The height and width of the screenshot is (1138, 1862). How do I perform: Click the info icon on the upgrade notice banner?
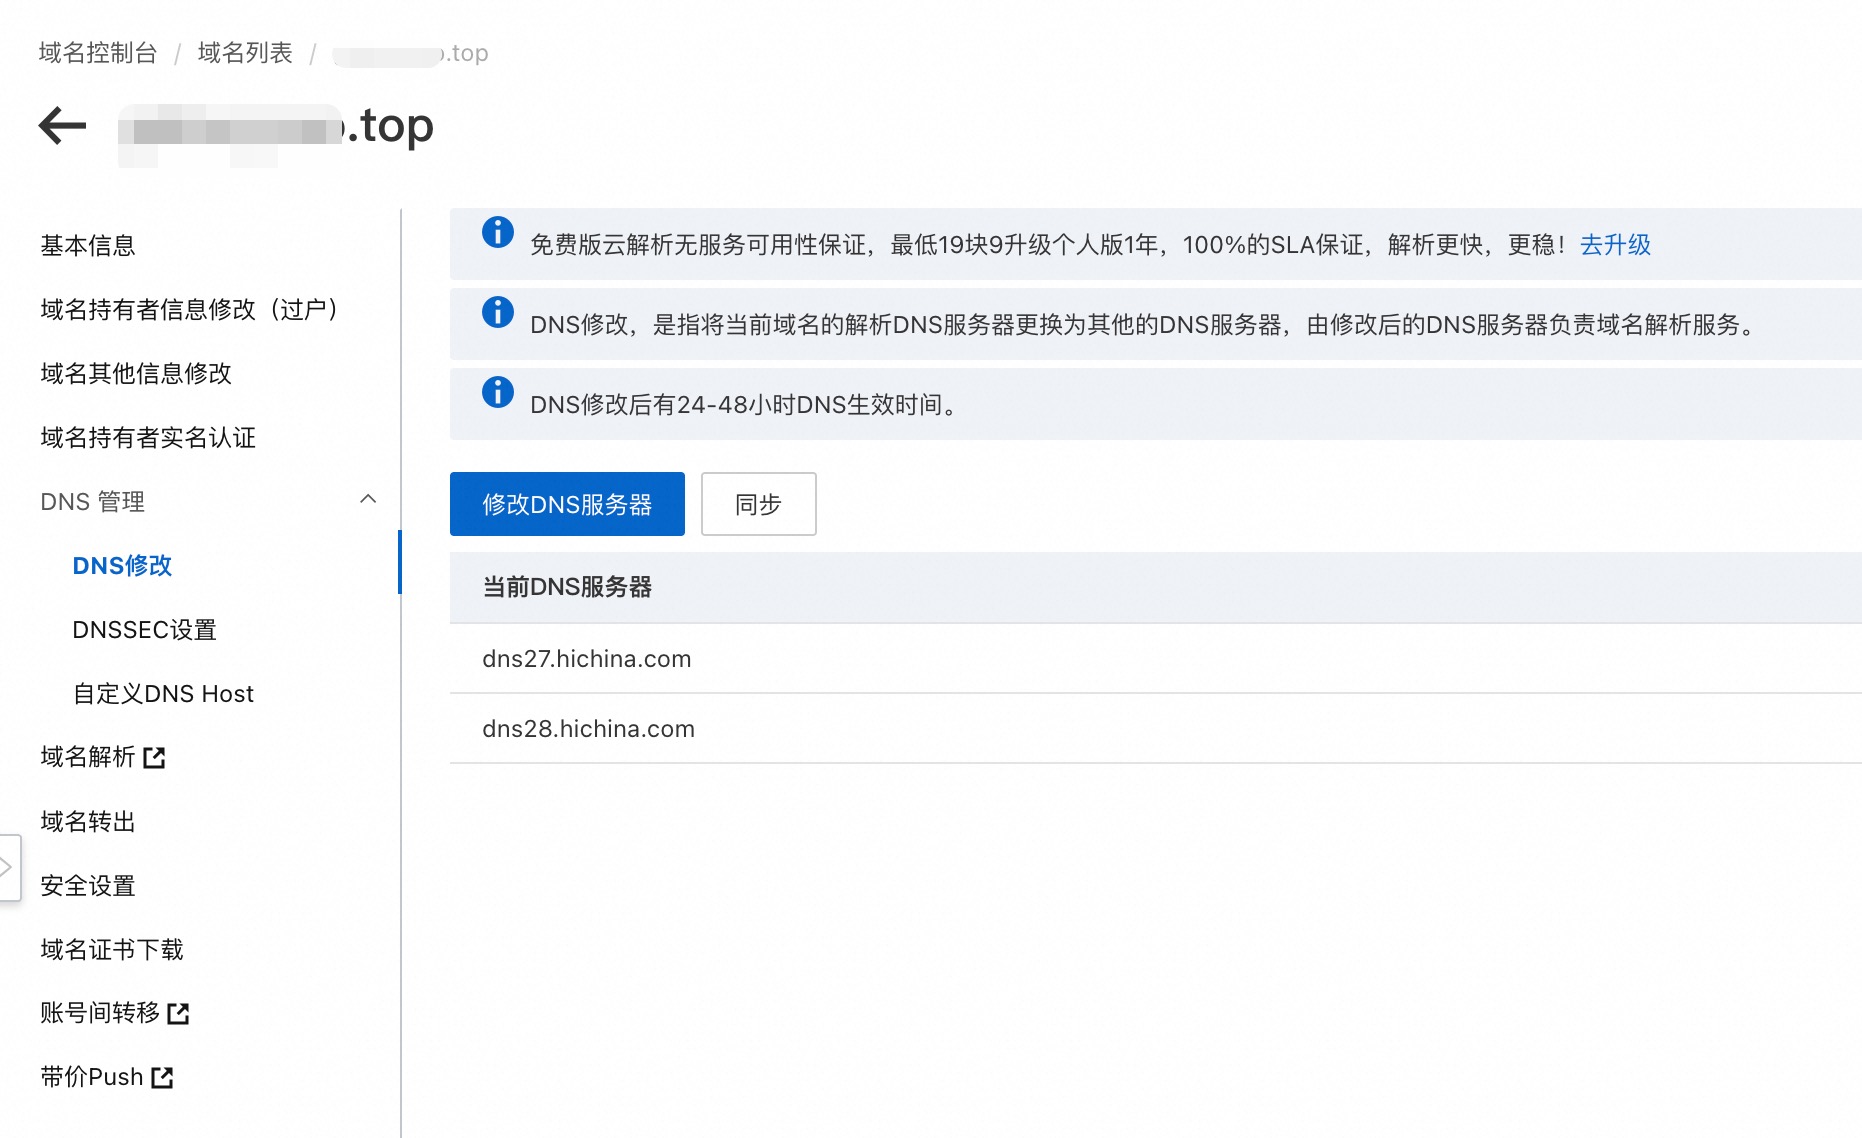tap(497, 233)
